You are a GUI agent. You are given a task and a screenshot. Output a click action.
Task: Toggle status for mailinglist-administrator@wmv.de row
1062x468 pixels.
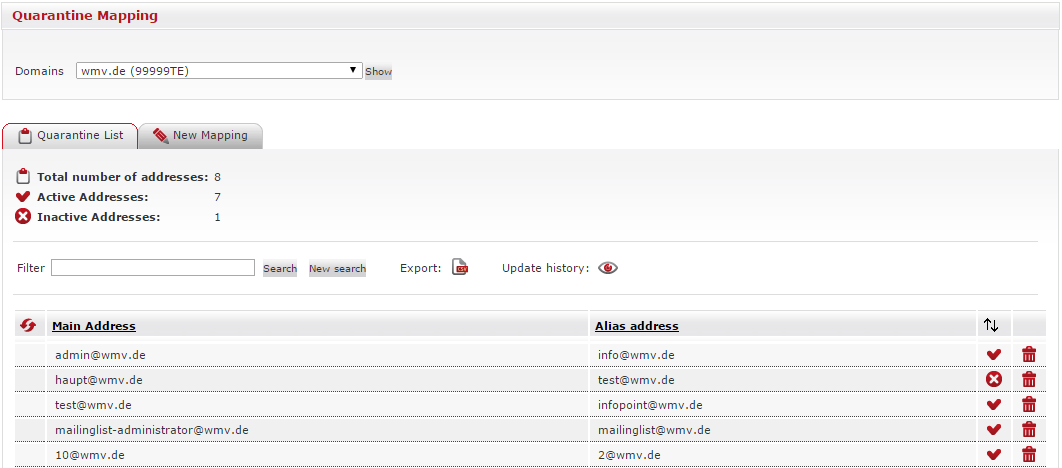(x=993, y=429)
